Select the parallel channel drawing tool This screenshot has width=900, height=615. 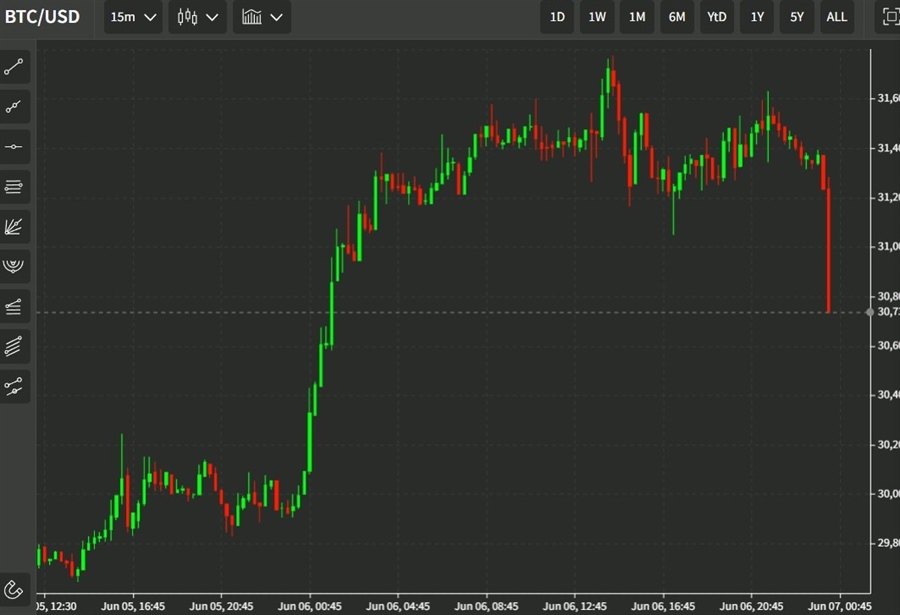[x=14, y=346]
